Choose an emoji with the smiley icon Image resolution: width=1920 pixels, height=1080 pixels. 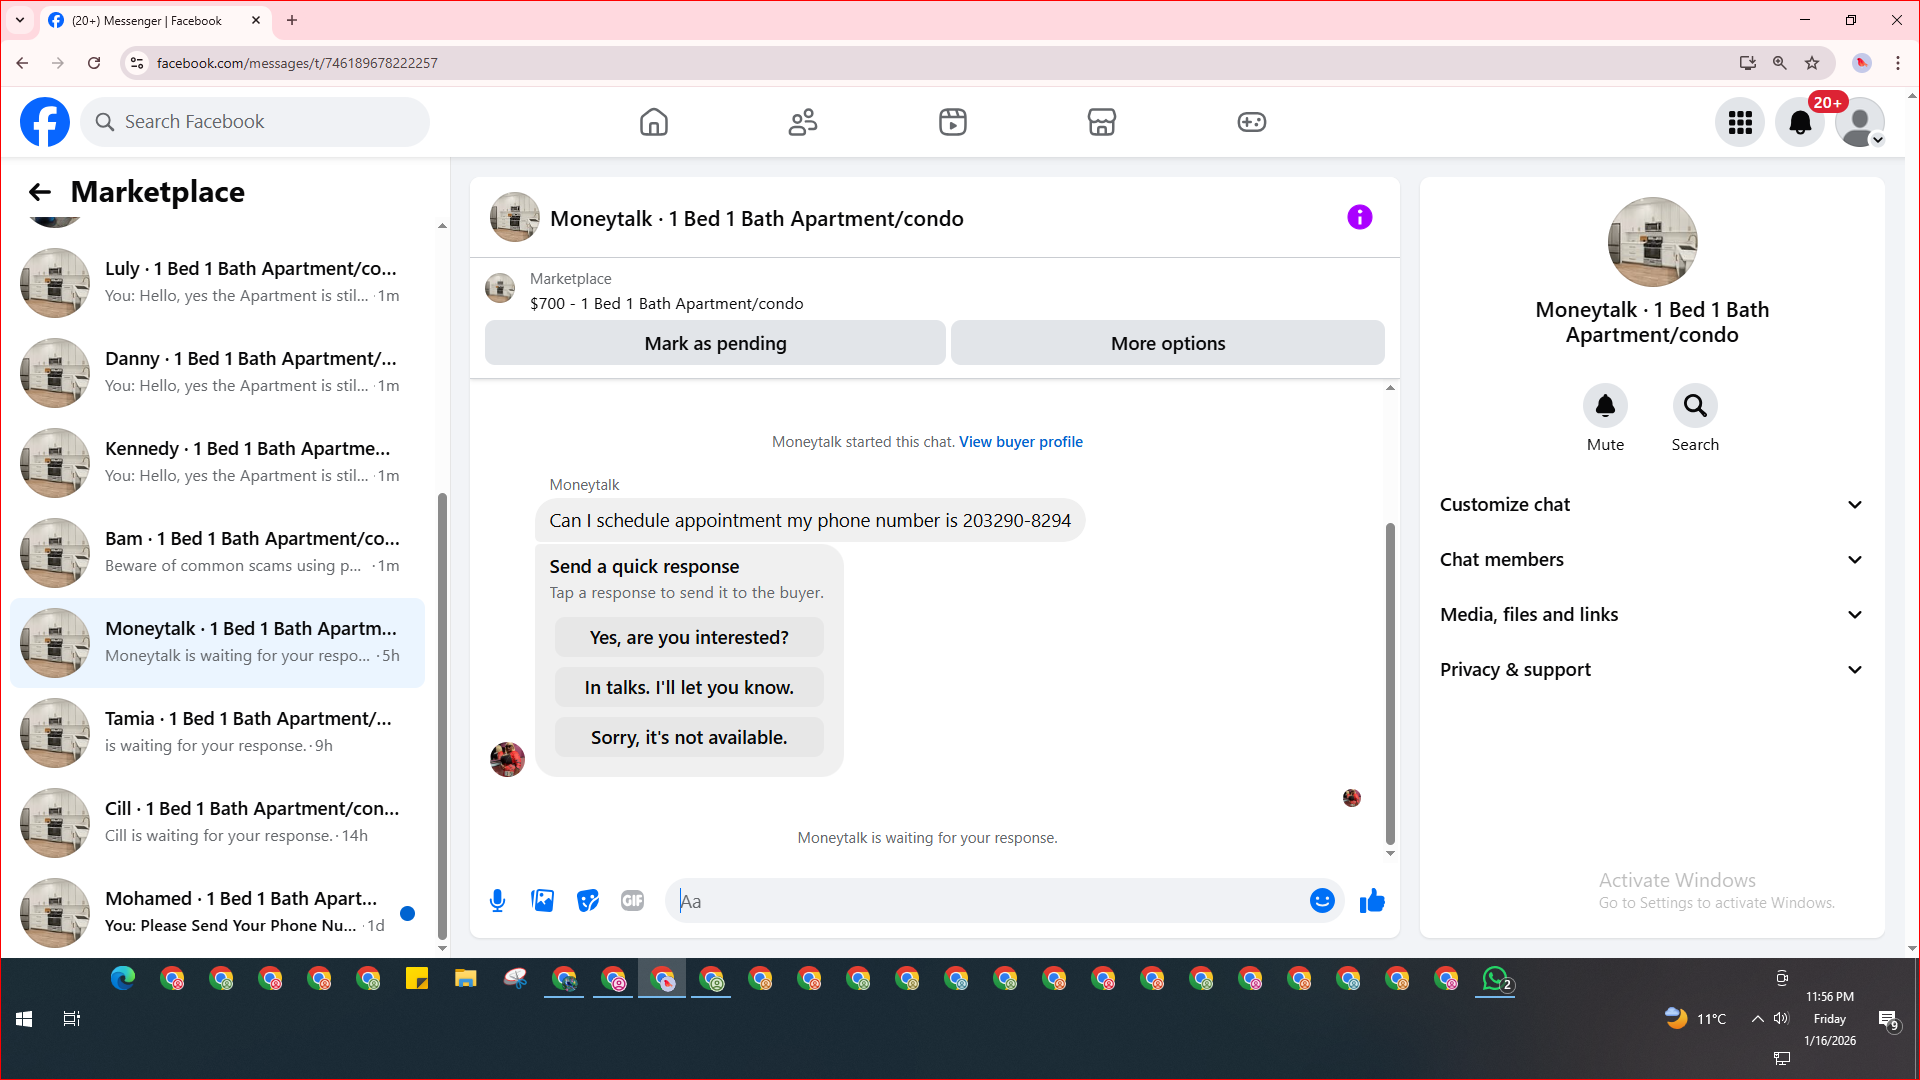click(x=1322, y=901)
